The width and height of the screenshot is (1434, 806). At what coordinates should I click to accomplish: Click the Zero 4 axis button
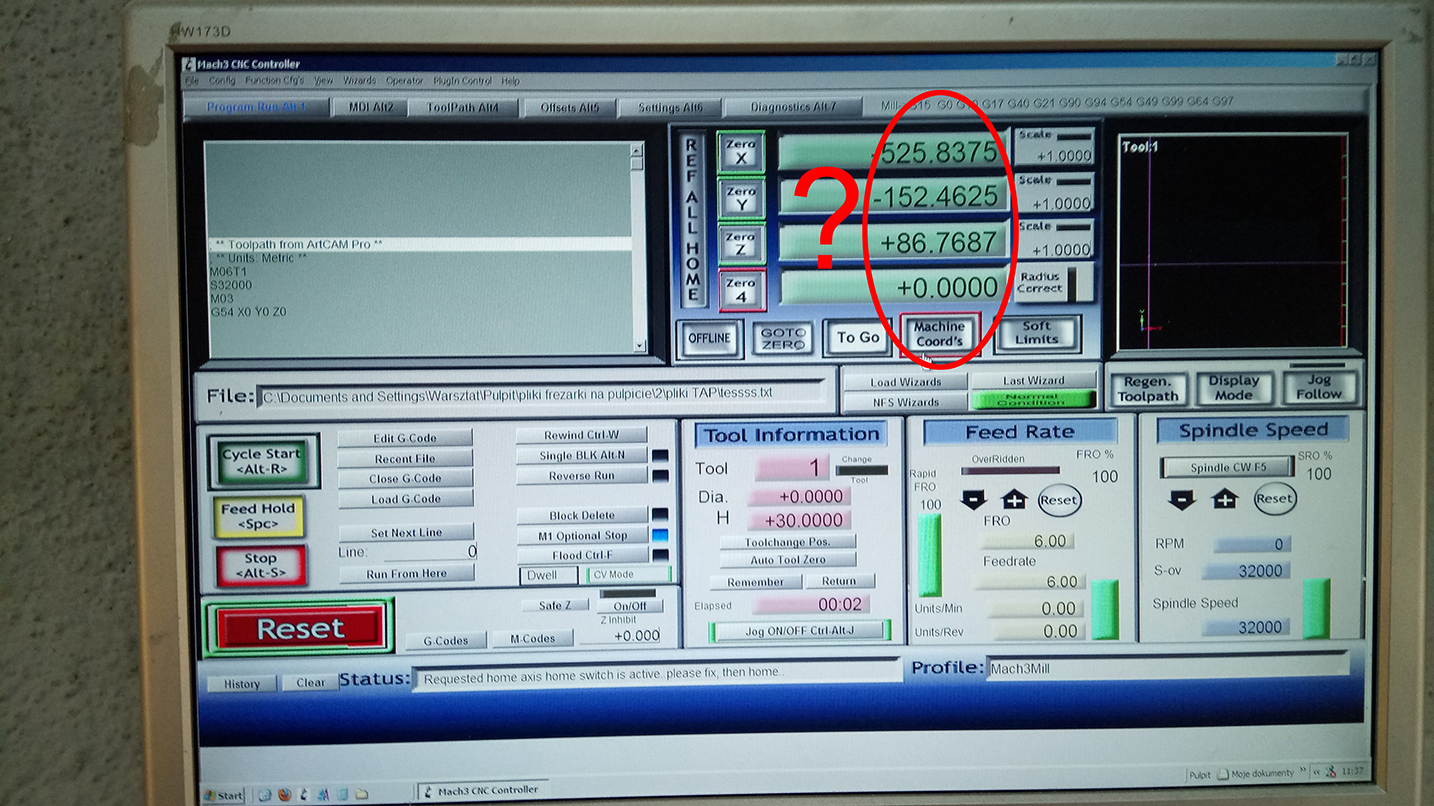(x=741, y=290)
